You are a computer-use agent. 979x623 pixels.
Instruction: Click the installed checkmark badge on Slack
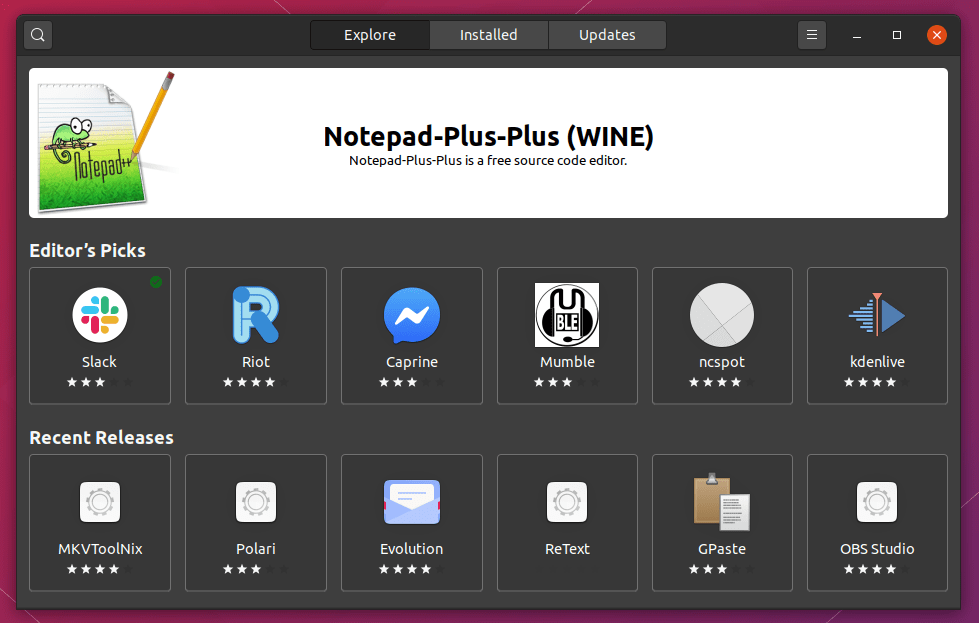(156, 283)
